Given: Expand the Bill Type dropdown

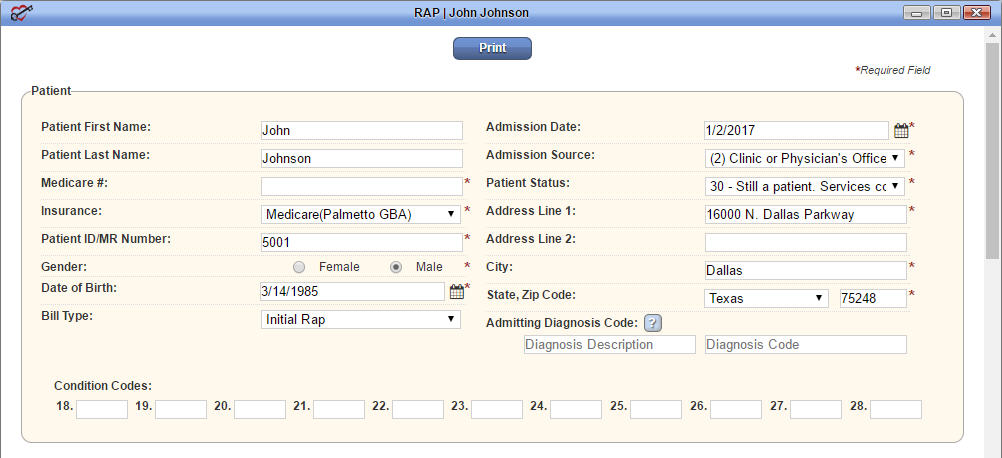Looking at the screenshot, I should tap(360, 319).
